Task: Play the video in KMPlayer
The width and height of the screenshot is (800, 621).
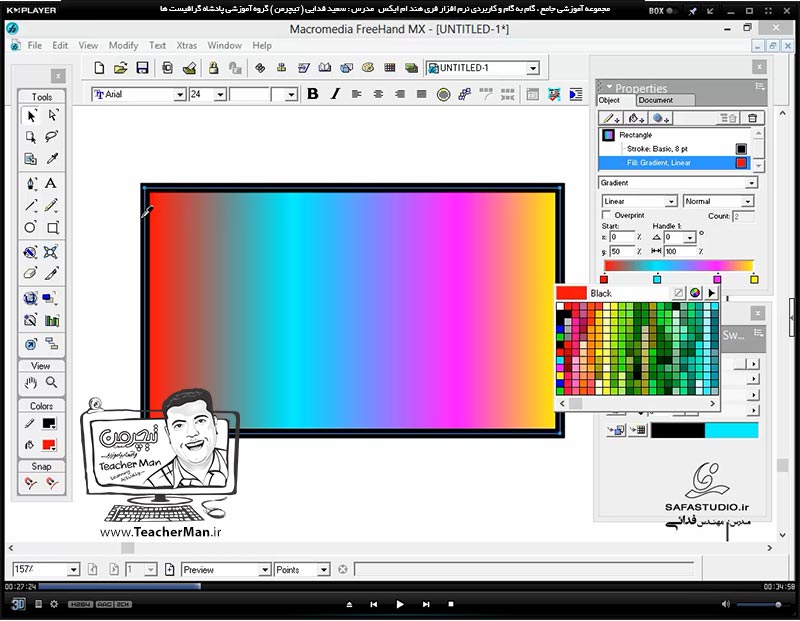Action: [399, 604]
